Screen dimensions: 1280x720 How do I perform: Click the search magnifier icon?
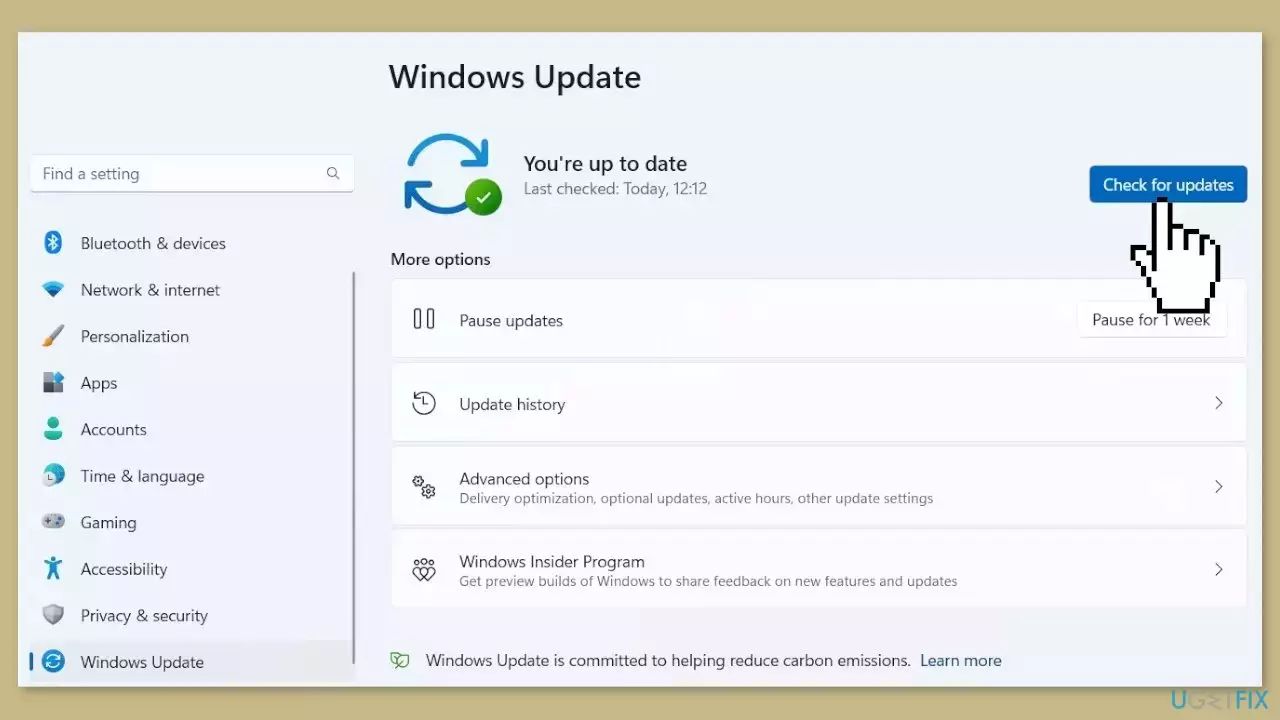click(333, 174)
